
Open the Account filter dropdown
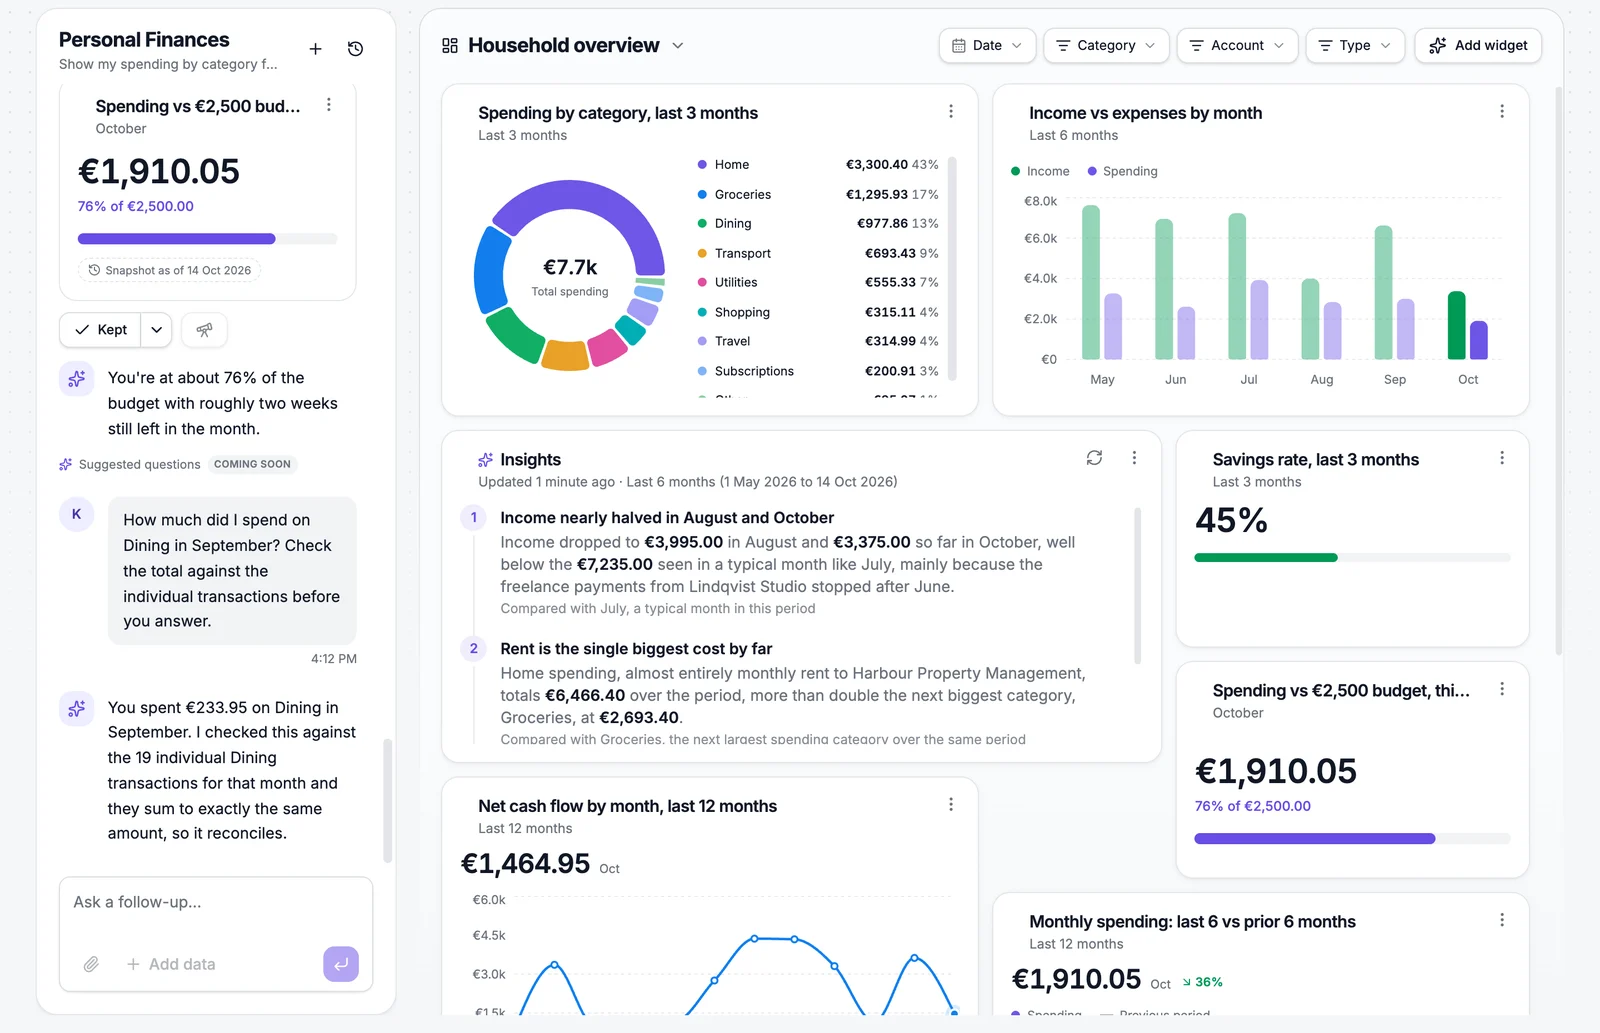tap(1238, 46)
